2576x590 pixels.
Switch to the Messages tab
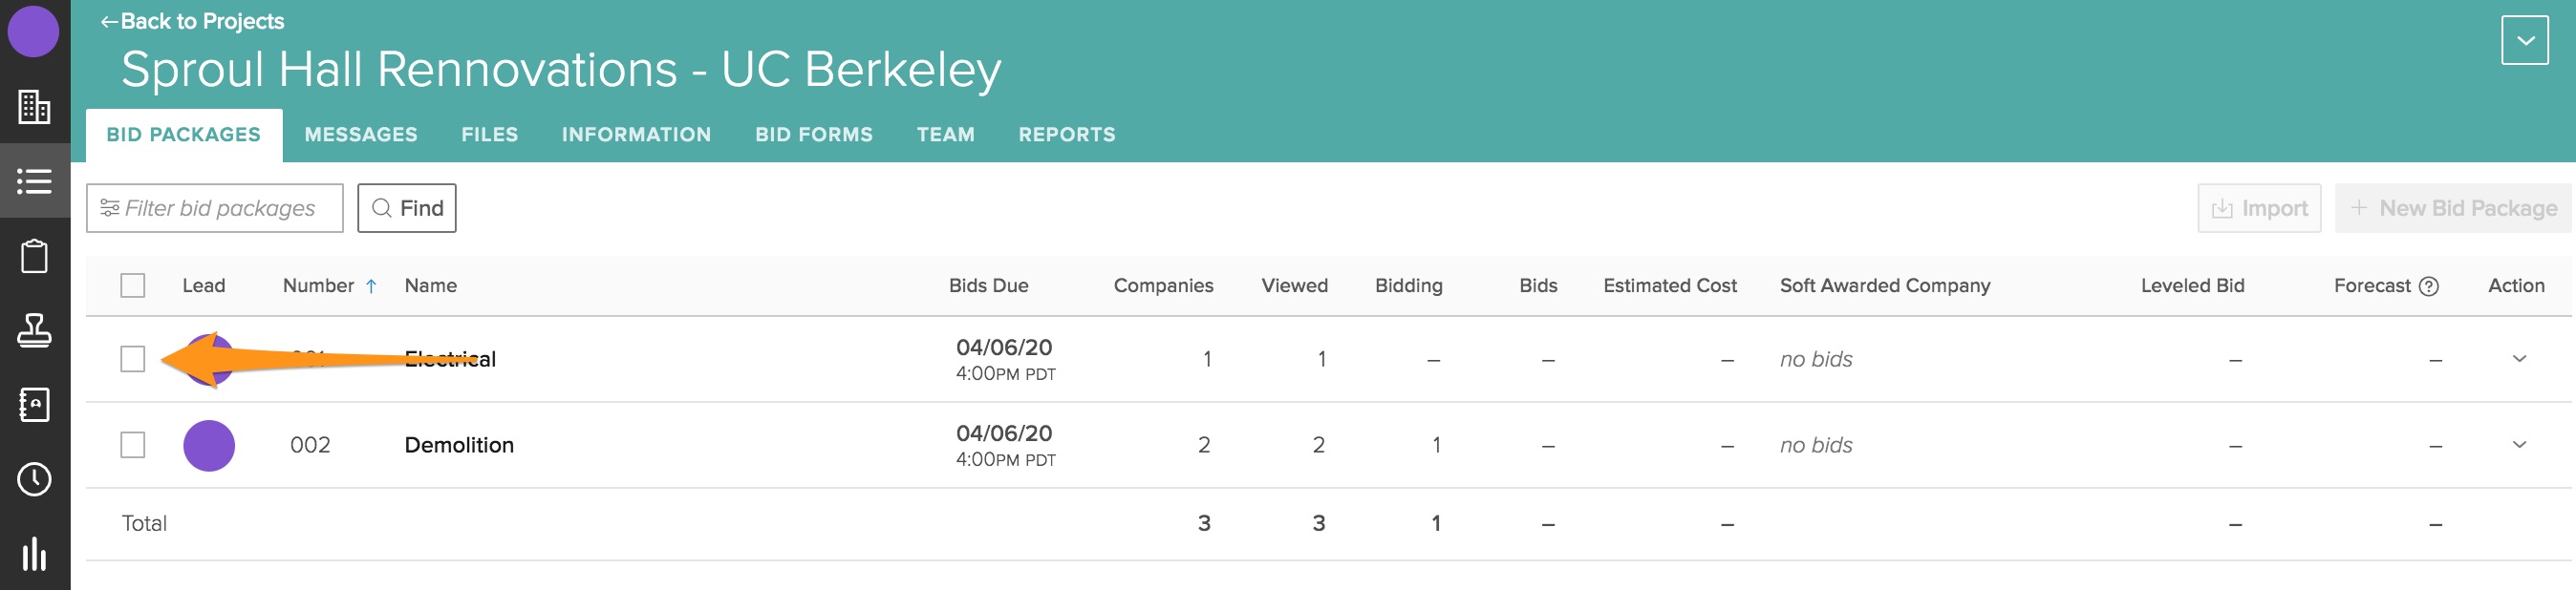(x=361, y=135)
